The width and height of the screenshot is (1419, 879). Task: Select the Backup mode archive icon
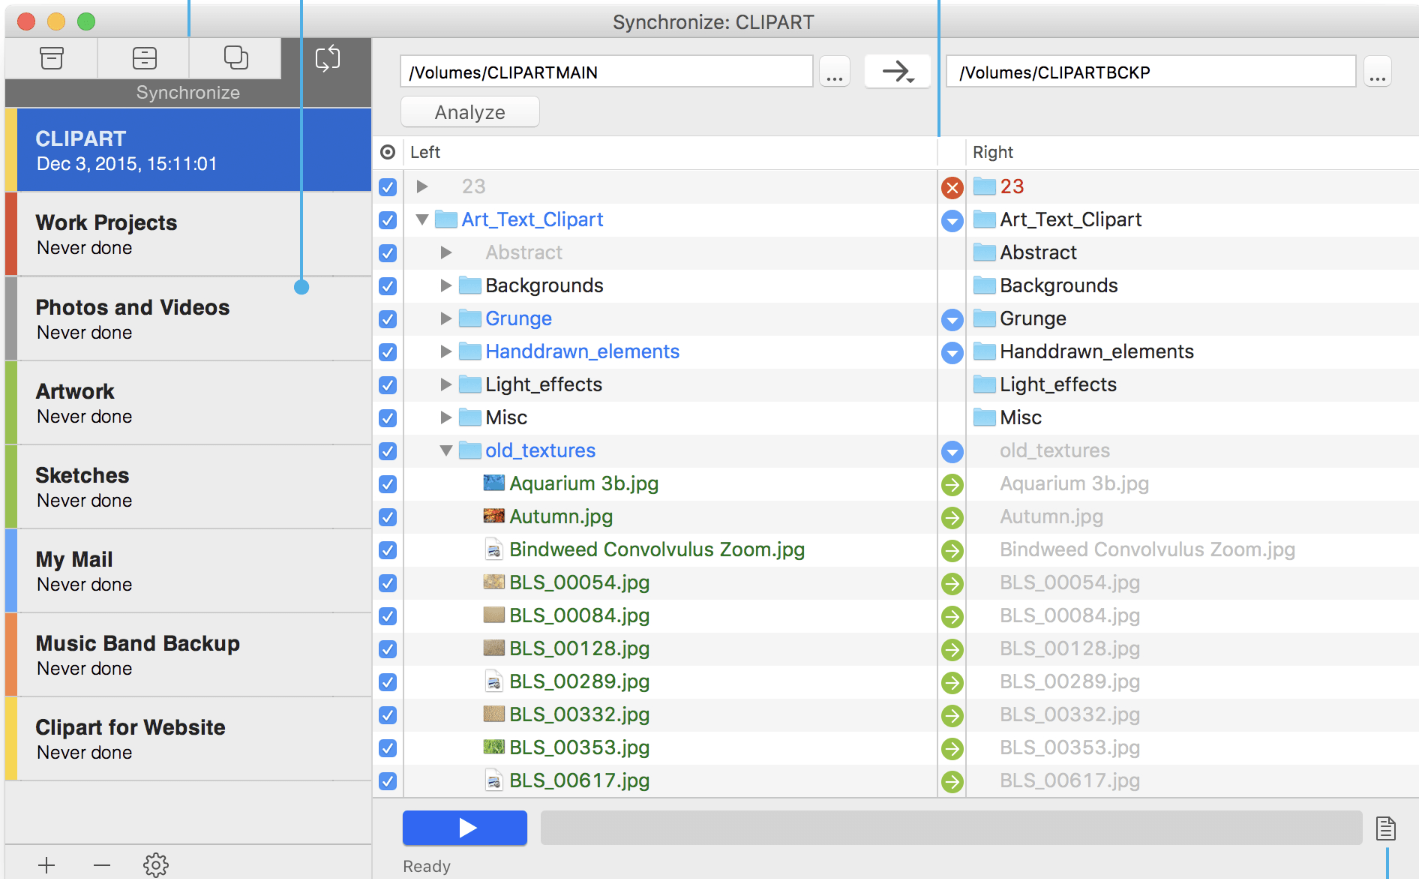tap(52, 58)
